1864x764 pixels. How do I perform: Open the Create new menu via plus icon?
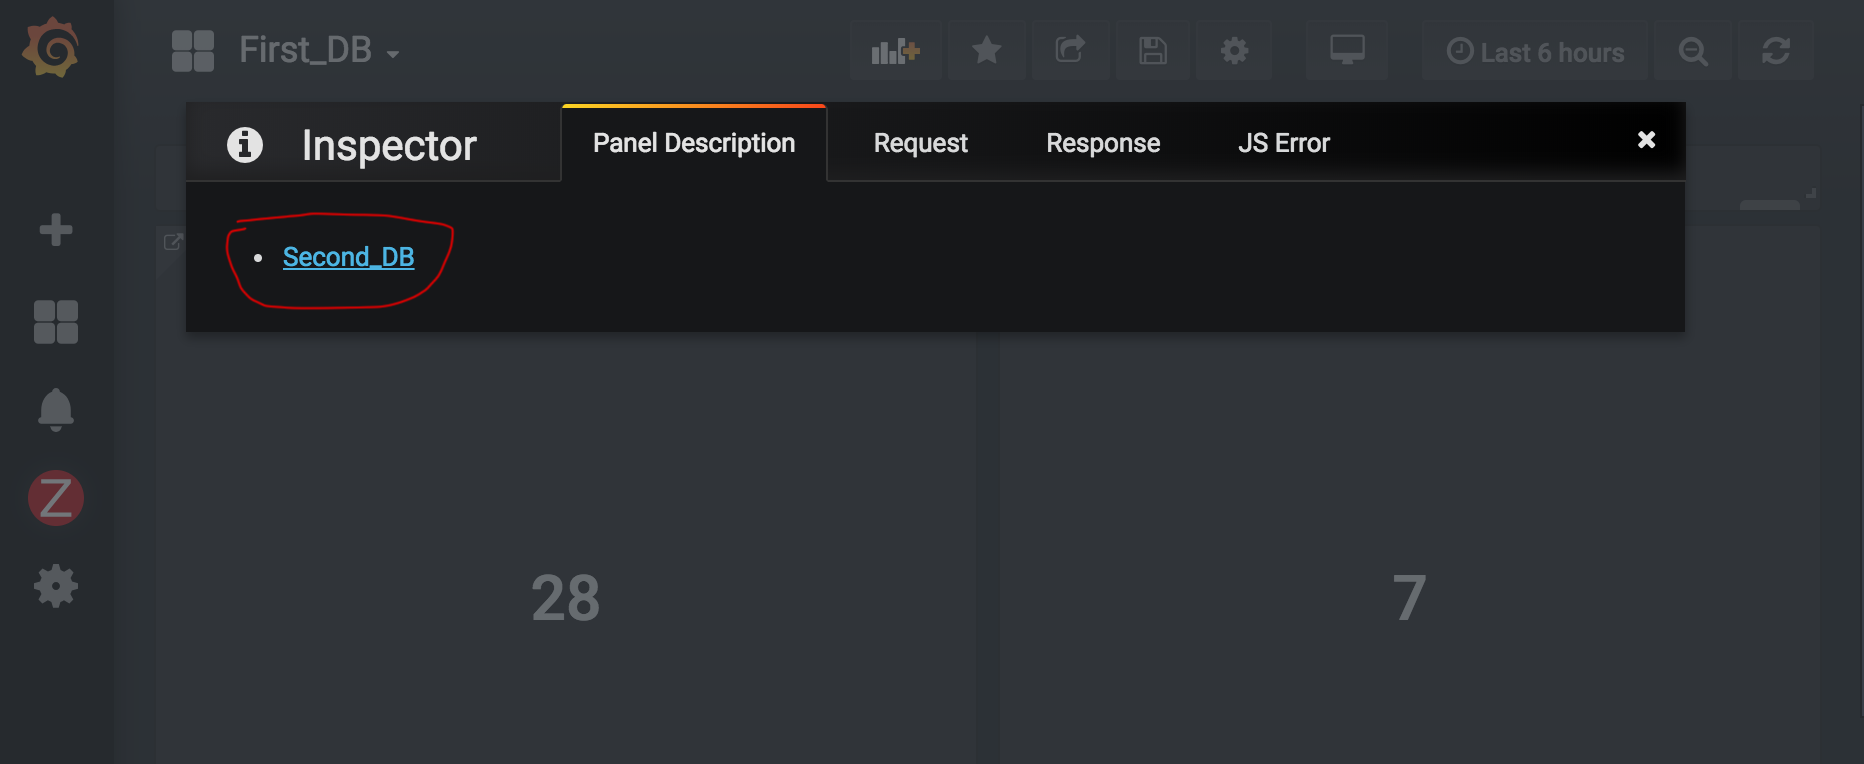pos(55,229)
